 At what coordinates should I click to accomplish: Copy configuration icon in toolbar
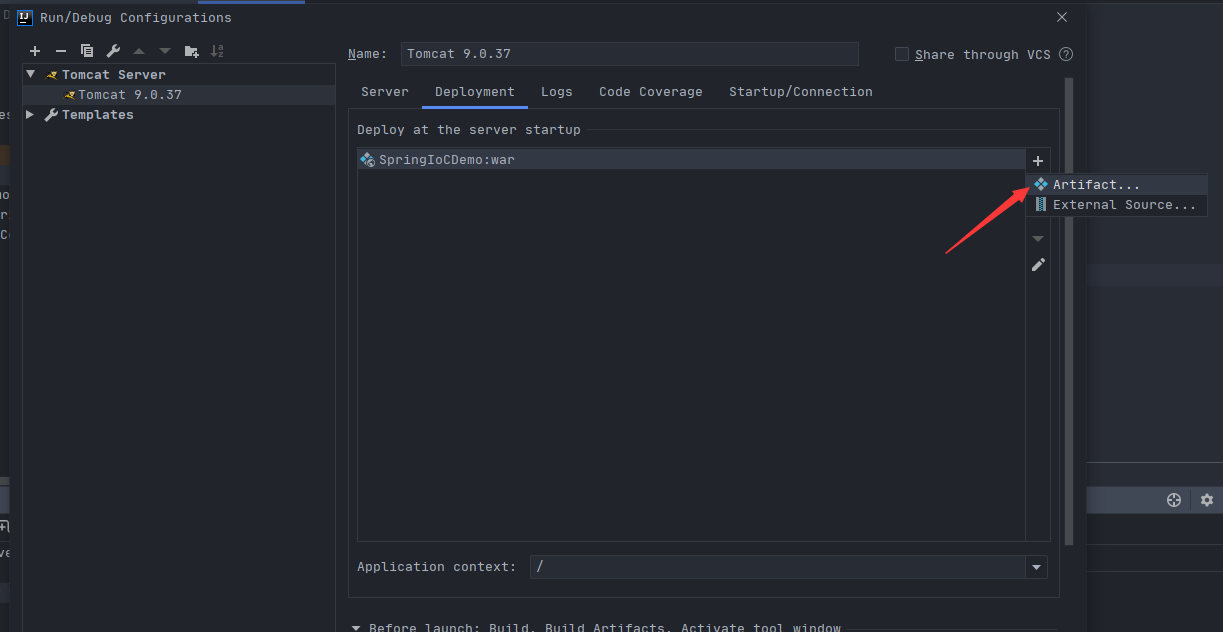[x=87, y=51]
